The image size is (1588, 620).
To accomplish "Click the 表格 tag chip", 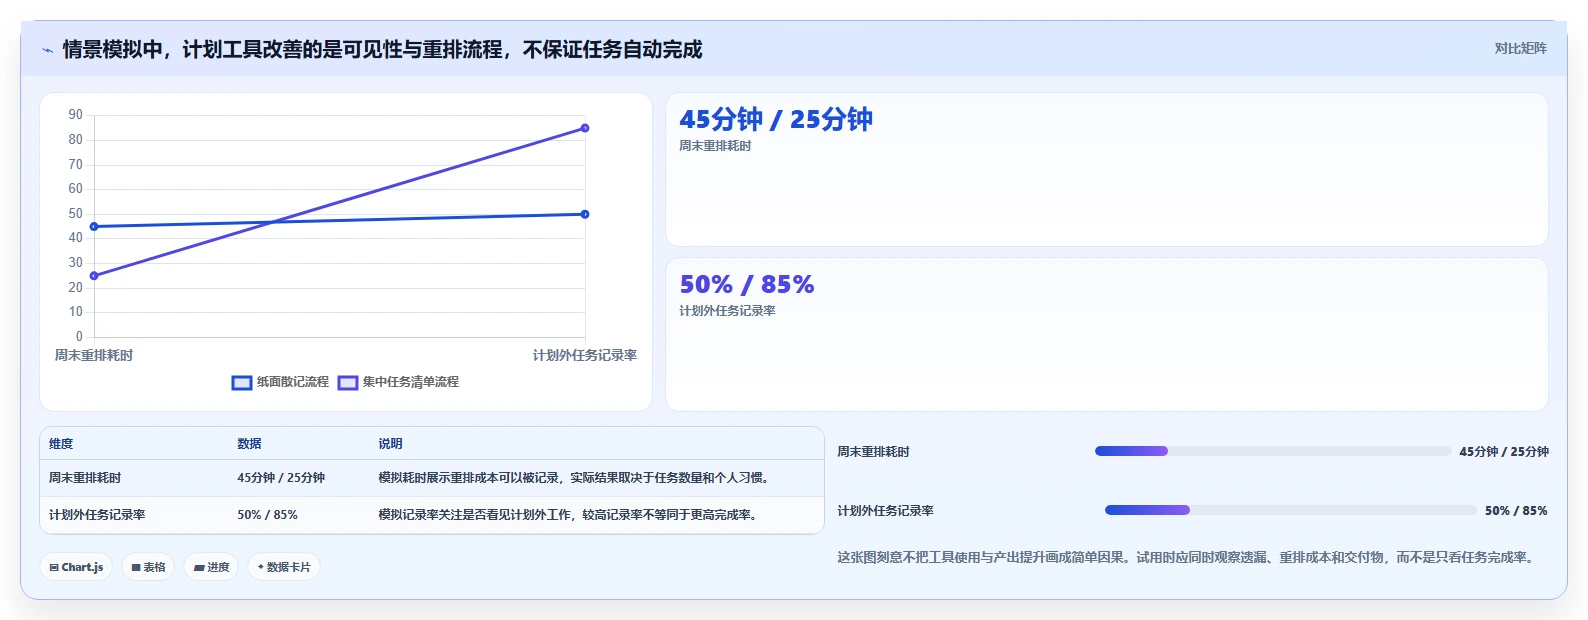I will (x=148, y=567).
